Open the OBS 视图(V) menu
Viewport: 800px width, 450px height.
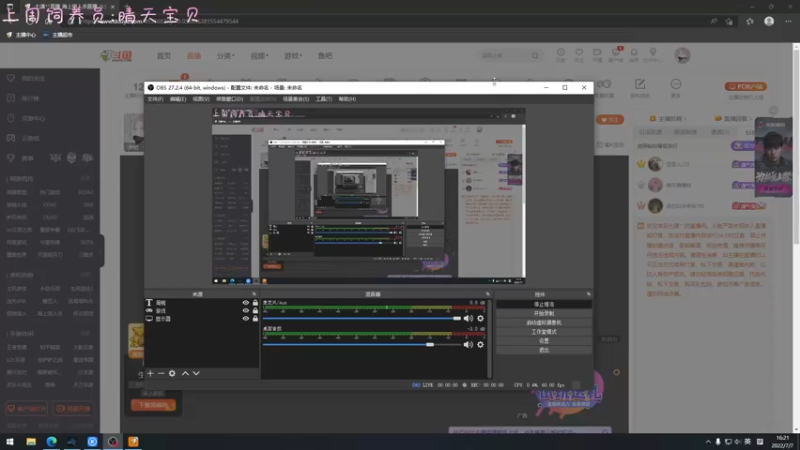[x=201, y=99]
